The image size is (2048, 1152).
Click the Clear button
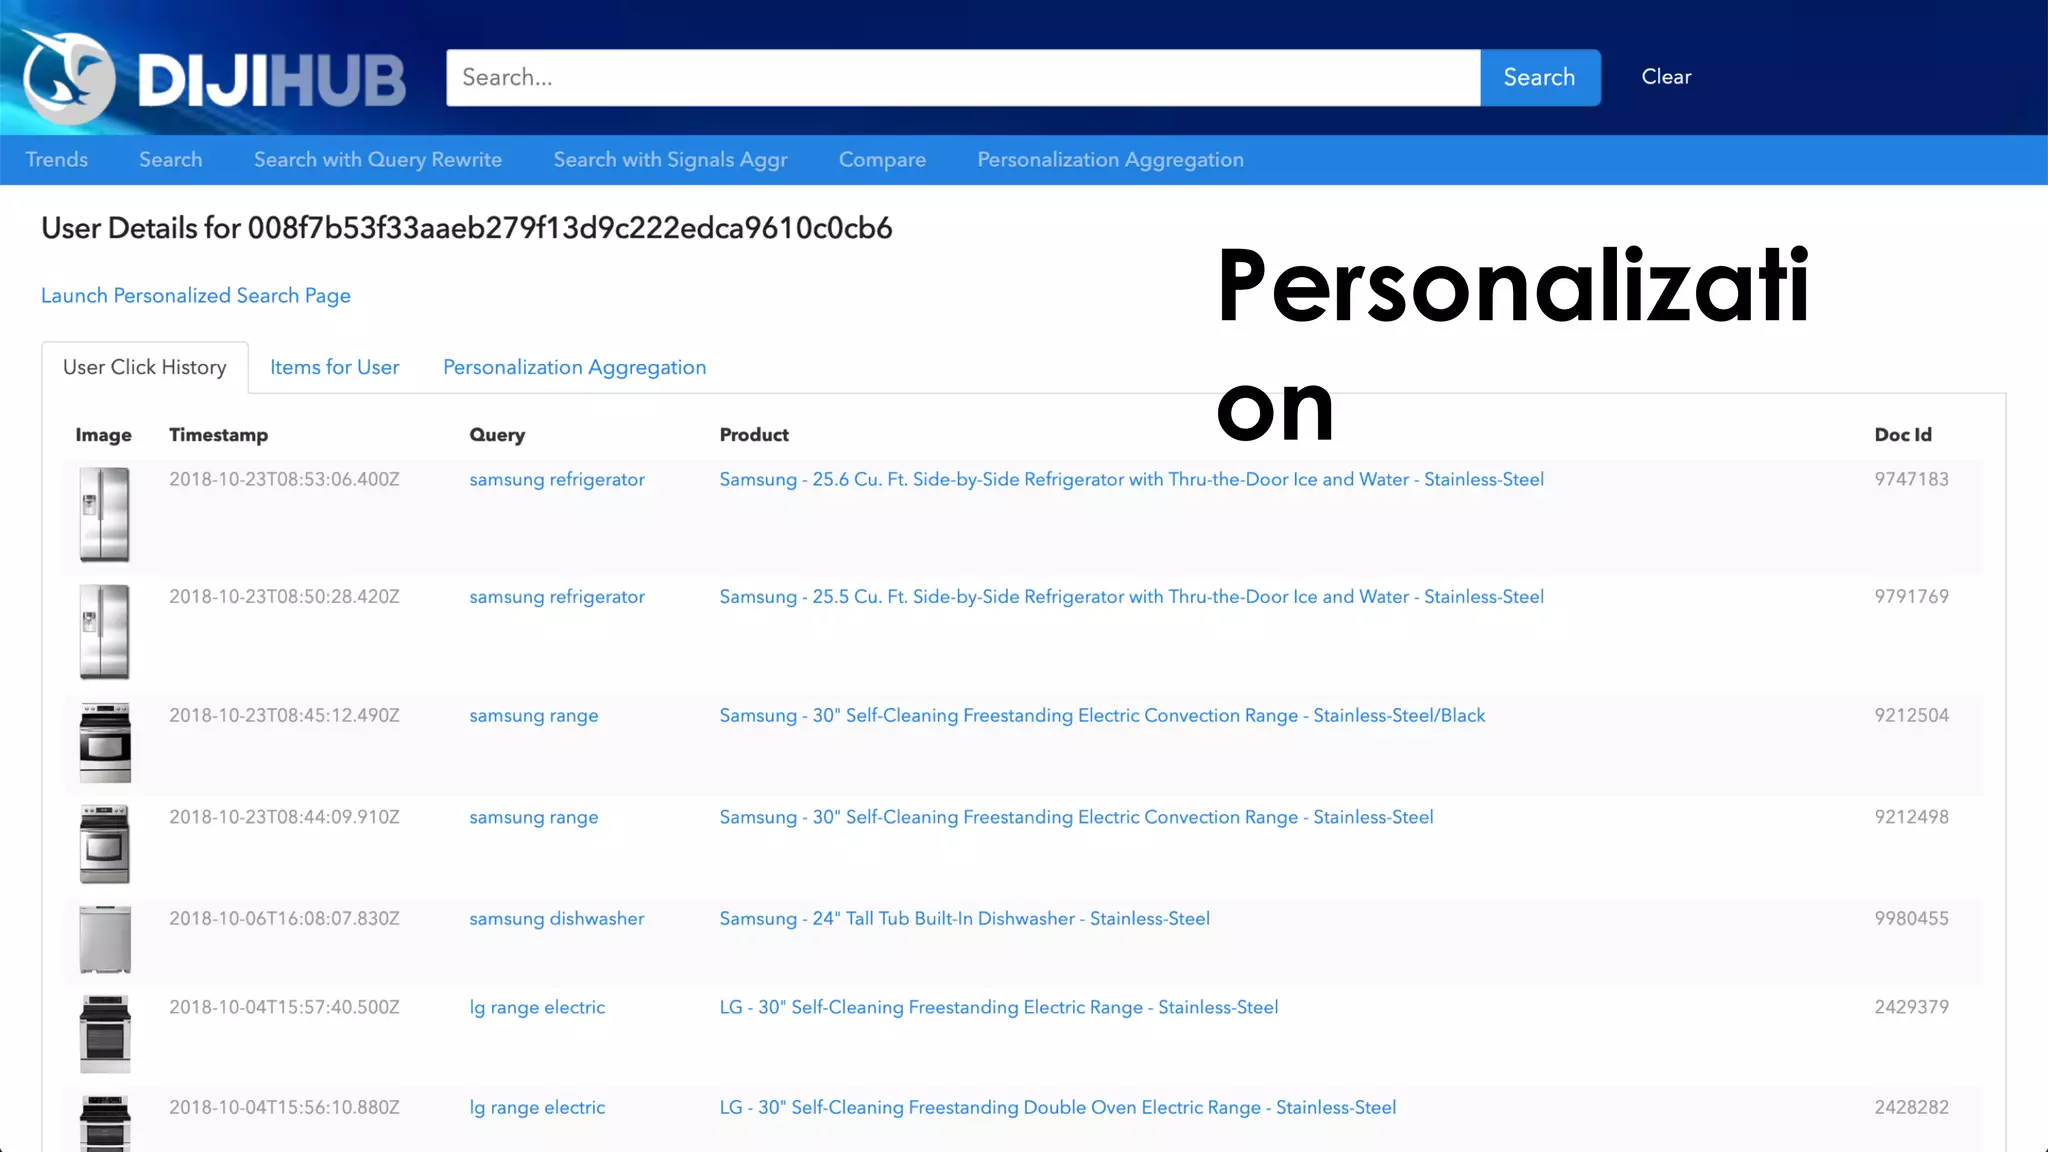point(1666,77)
